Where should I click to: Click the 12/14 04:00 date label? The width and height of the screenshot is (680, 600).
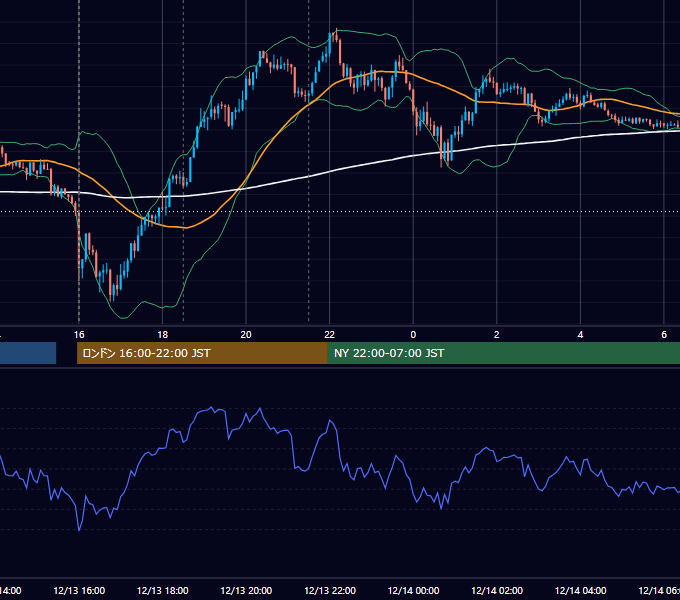[x=581, y=590]
